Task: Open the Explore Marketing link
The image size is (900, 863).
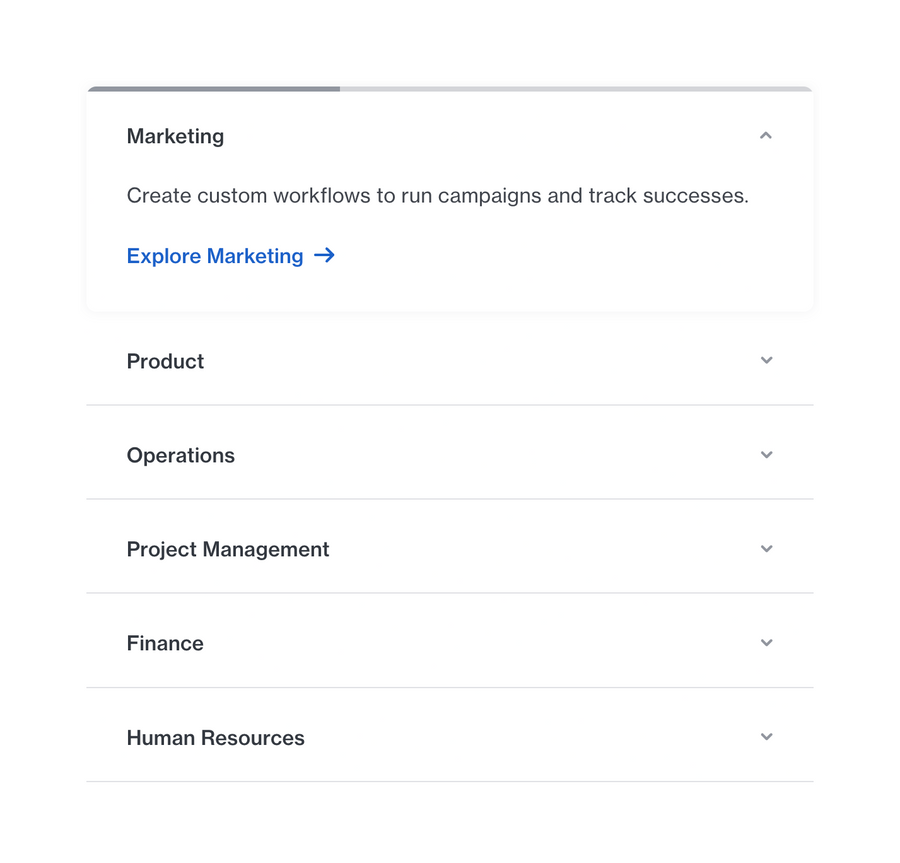Action: tap(215, 256)
